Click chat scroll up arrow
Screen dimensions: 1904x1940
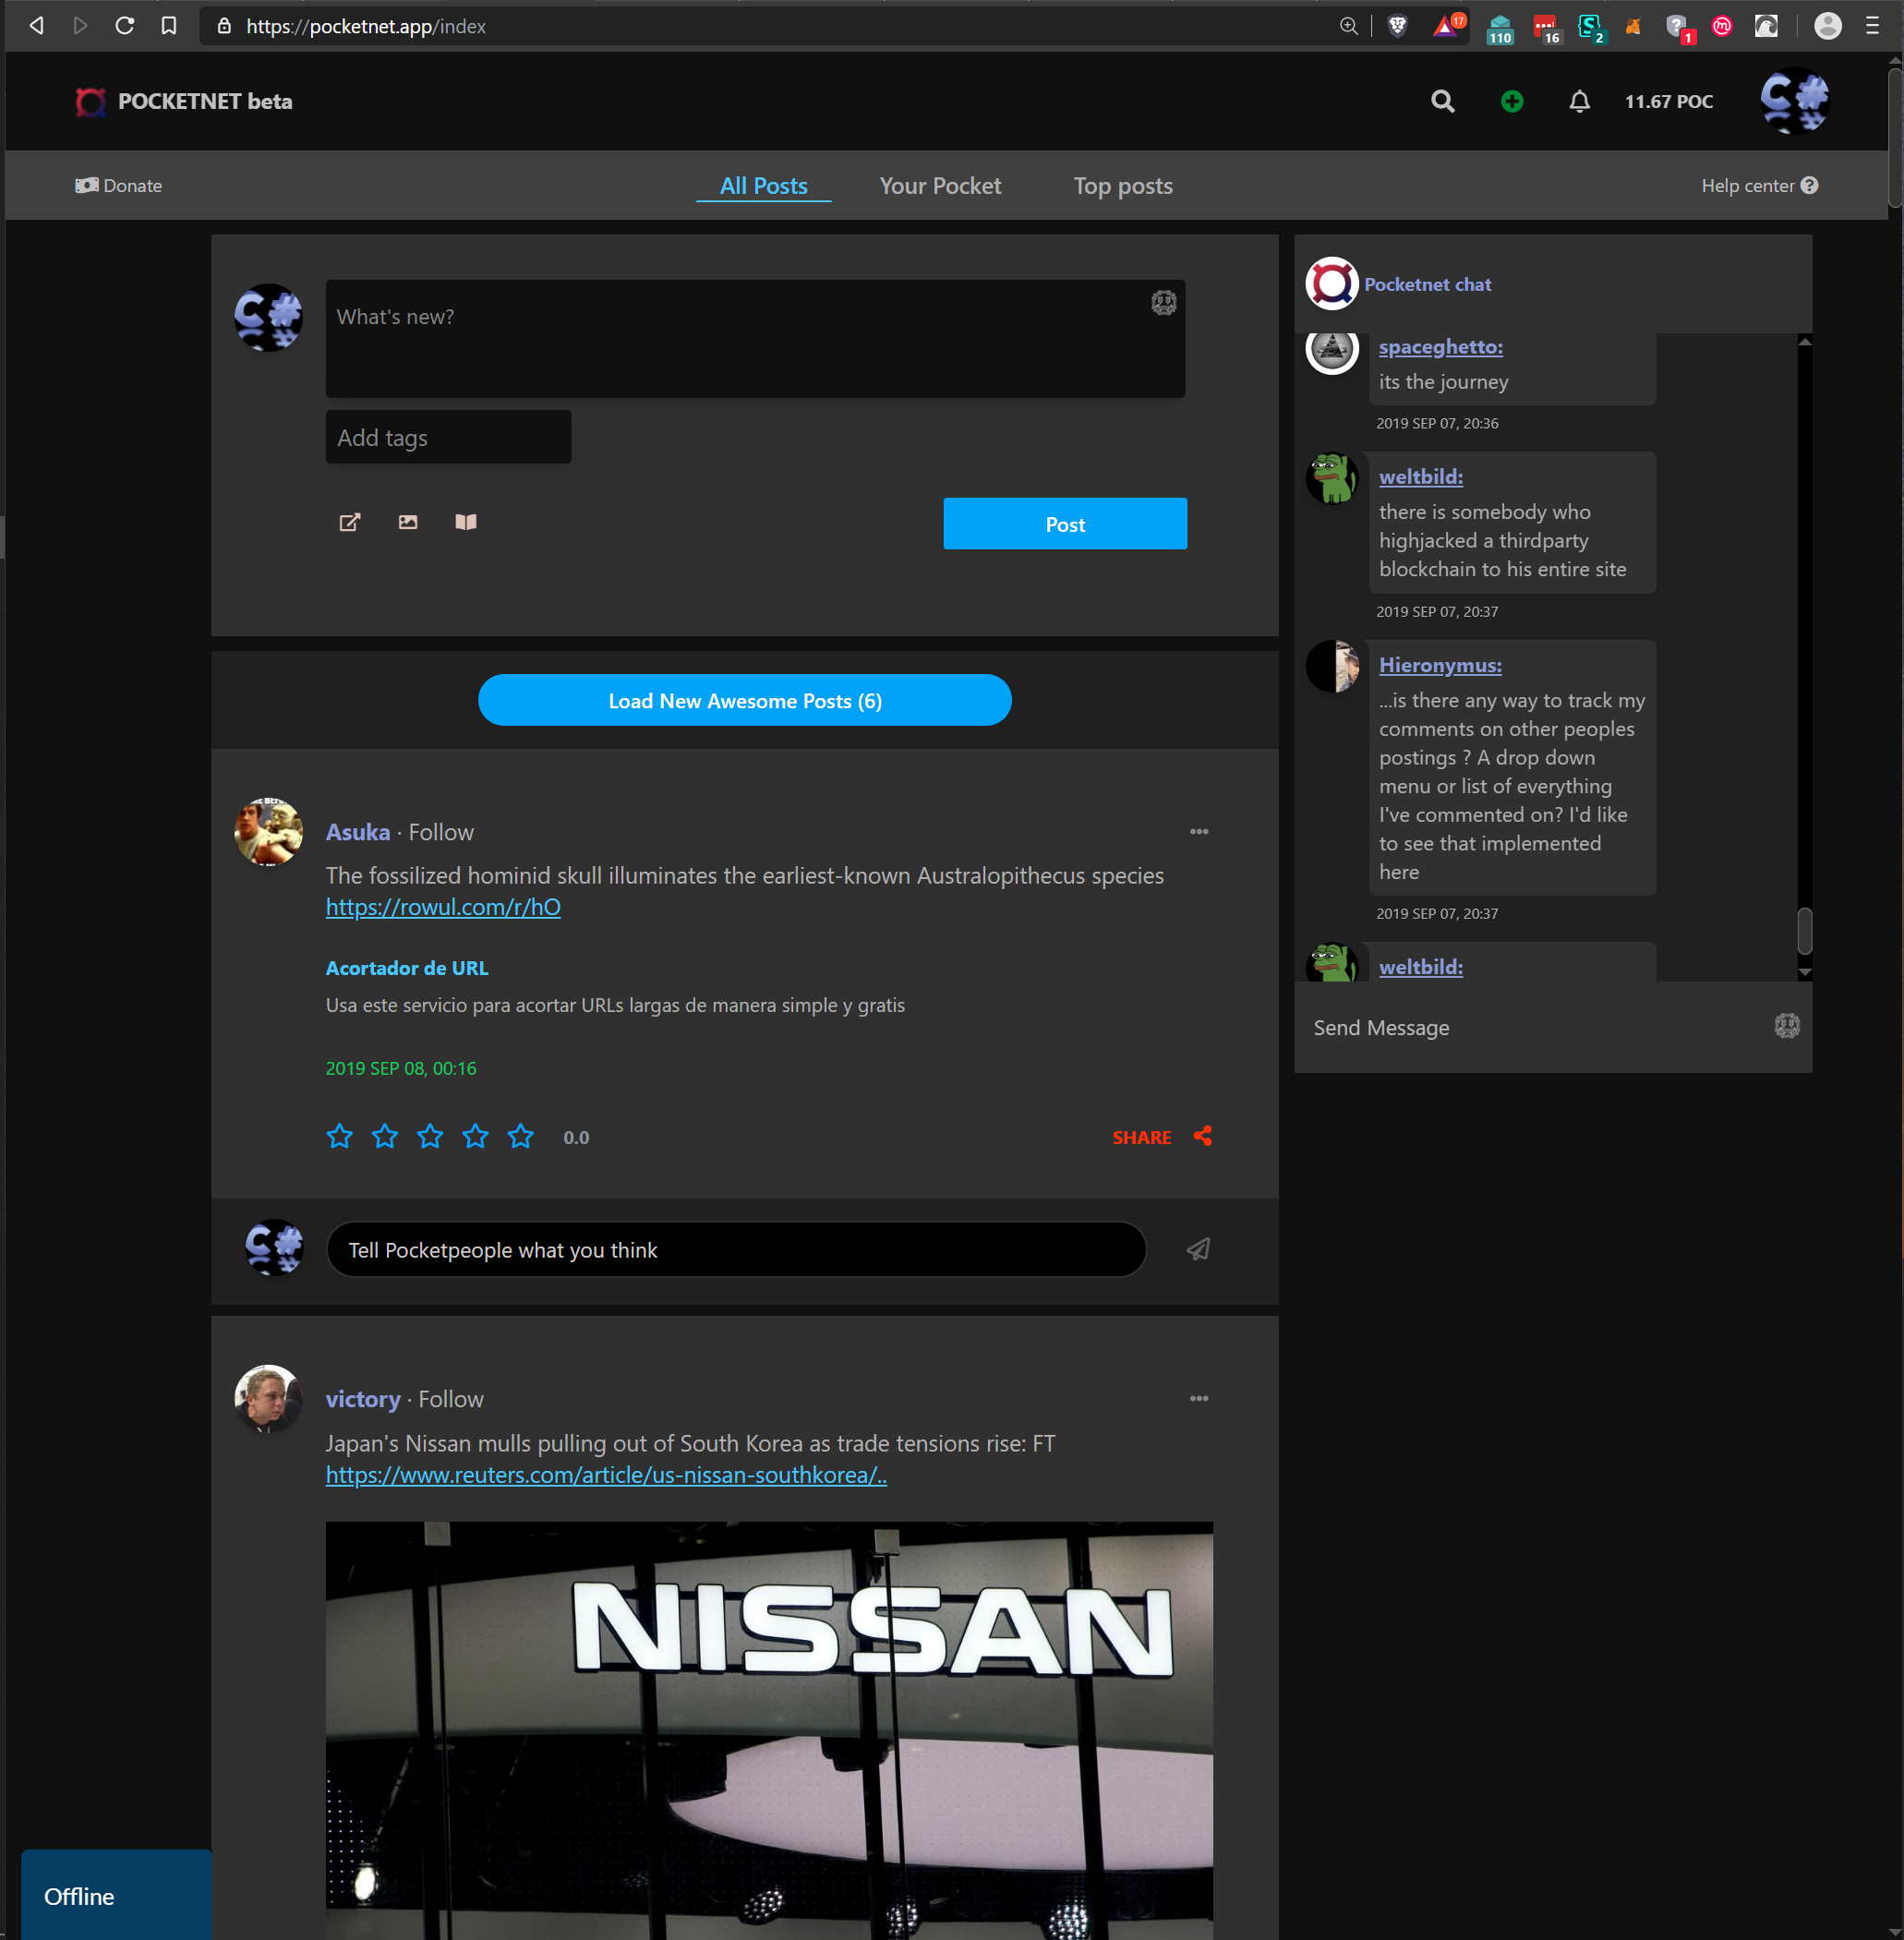[1804, 342]
